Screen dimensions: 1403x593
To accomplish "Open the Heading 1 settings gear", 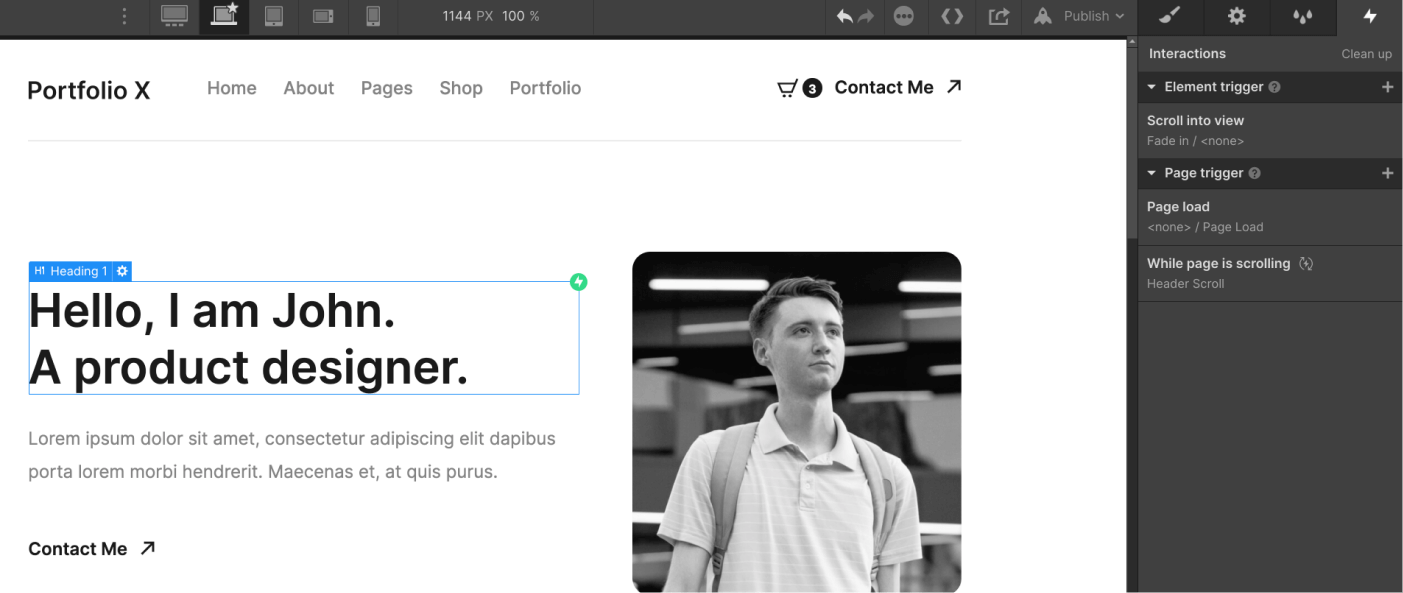I will click(x=122, y=271).
